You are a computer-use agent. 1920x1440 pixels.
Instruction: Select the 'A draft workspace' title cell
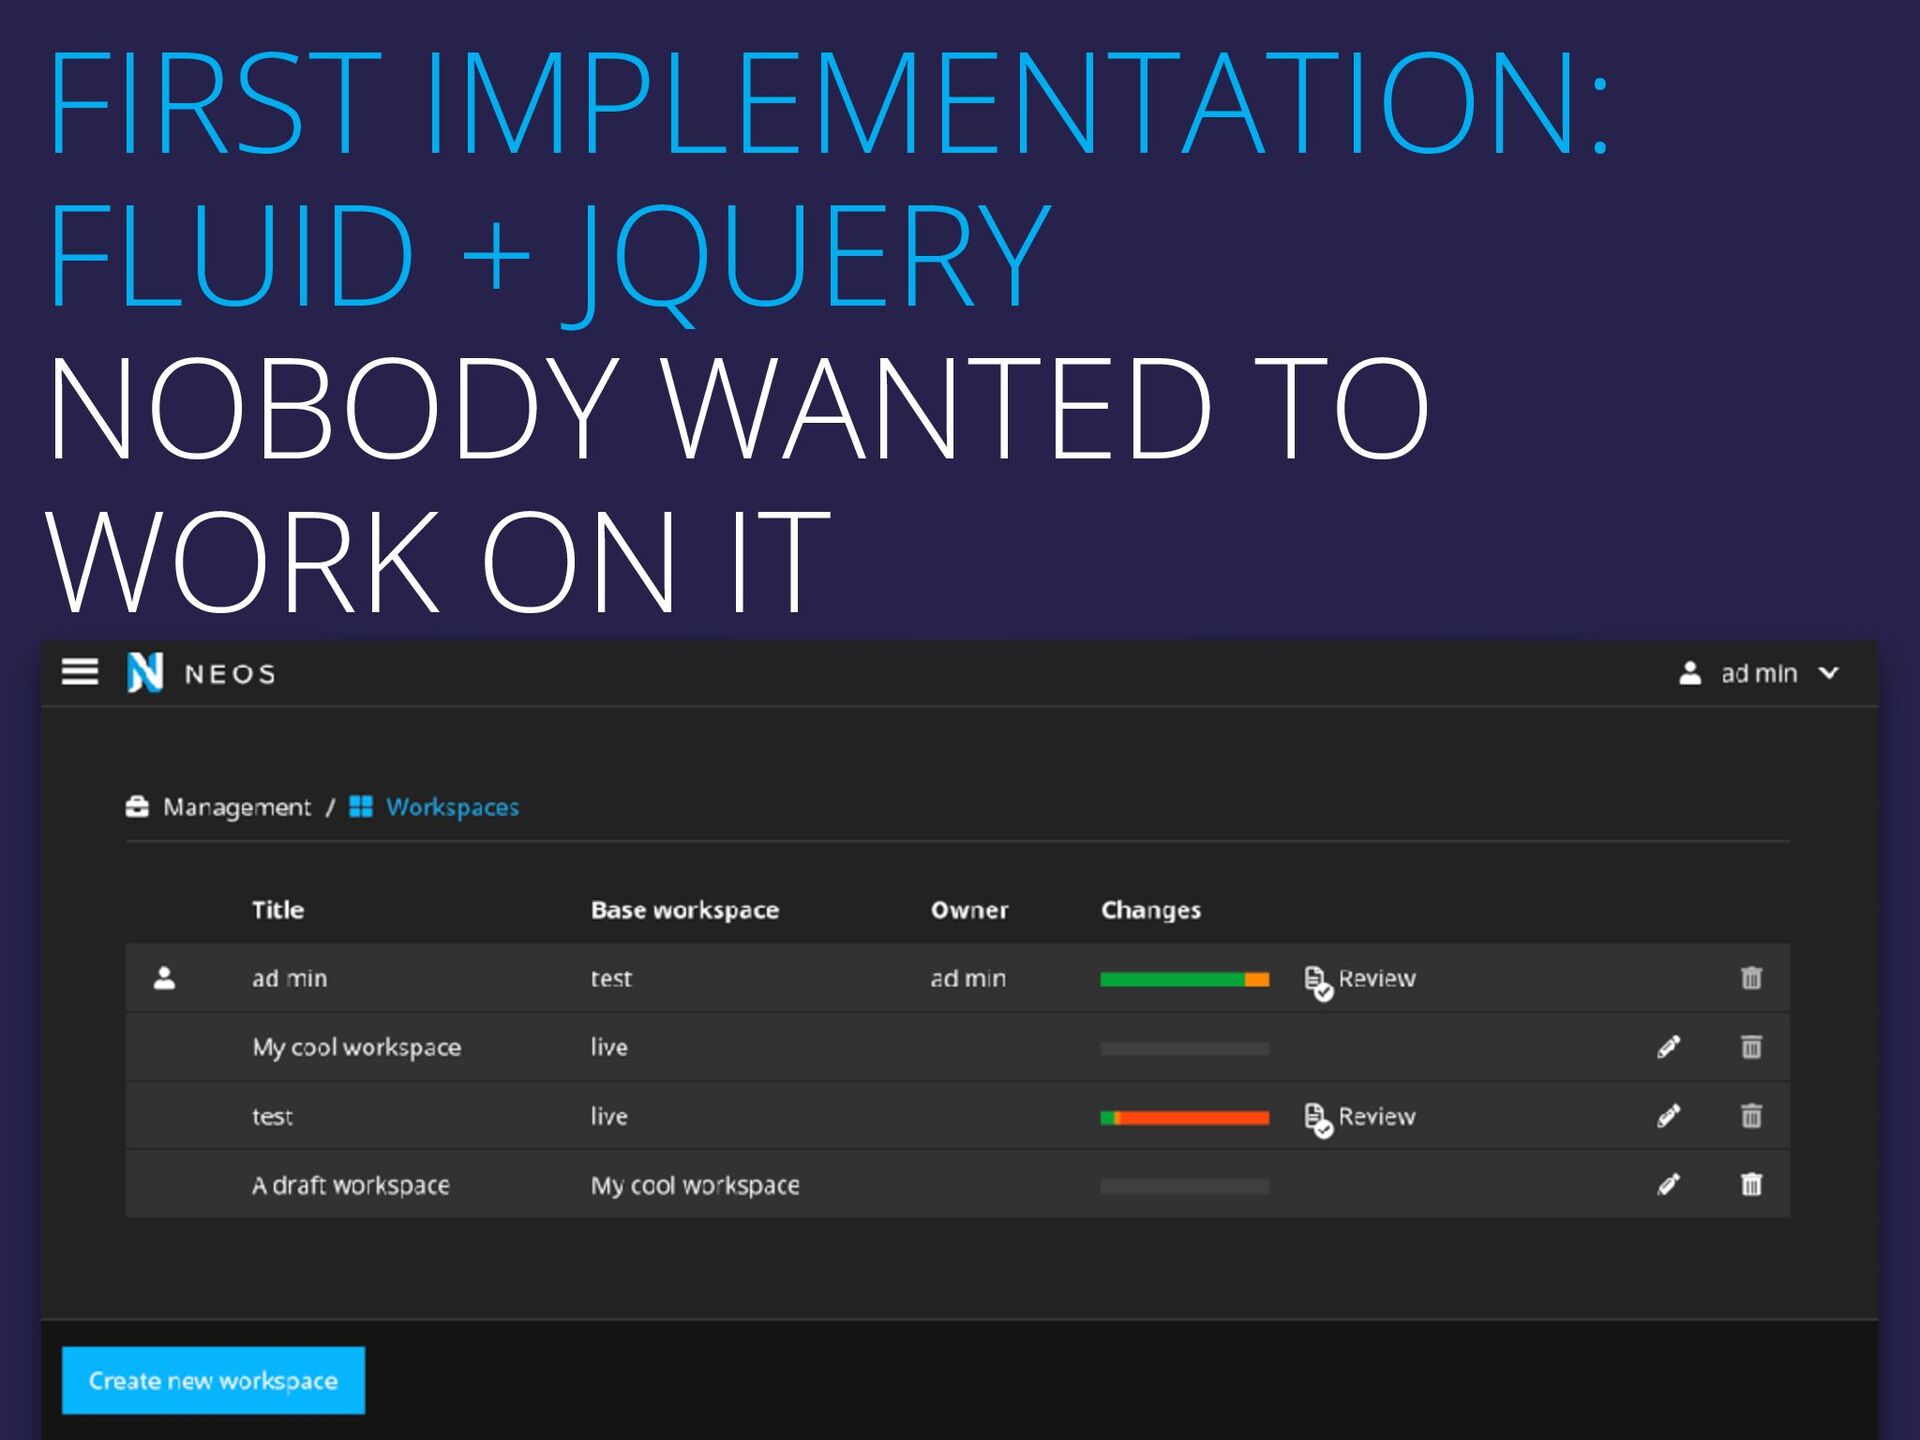pyautogui.click(x=350, y=1185)
